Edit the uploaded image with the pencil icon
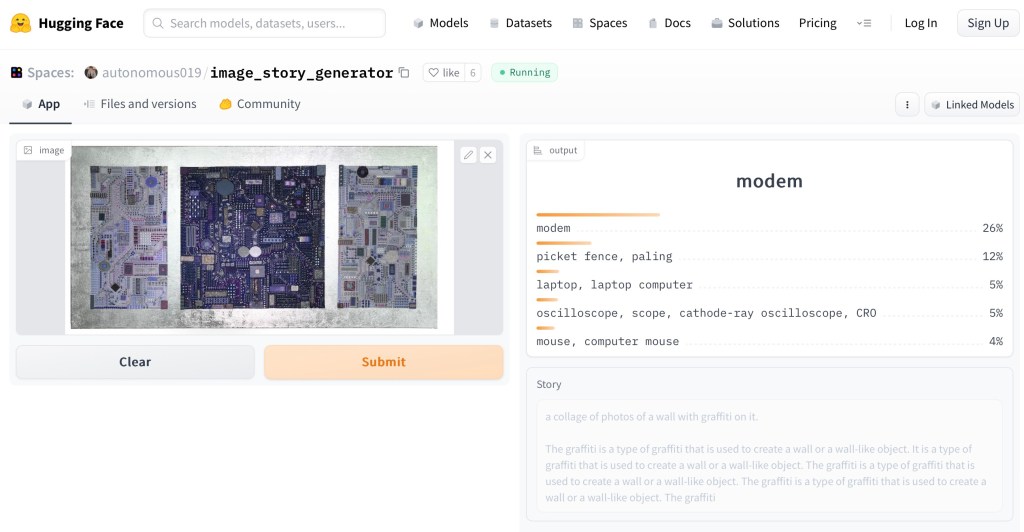Image resolution: width=1024 pixels, height=532 pixels. (x=468, y=155)
